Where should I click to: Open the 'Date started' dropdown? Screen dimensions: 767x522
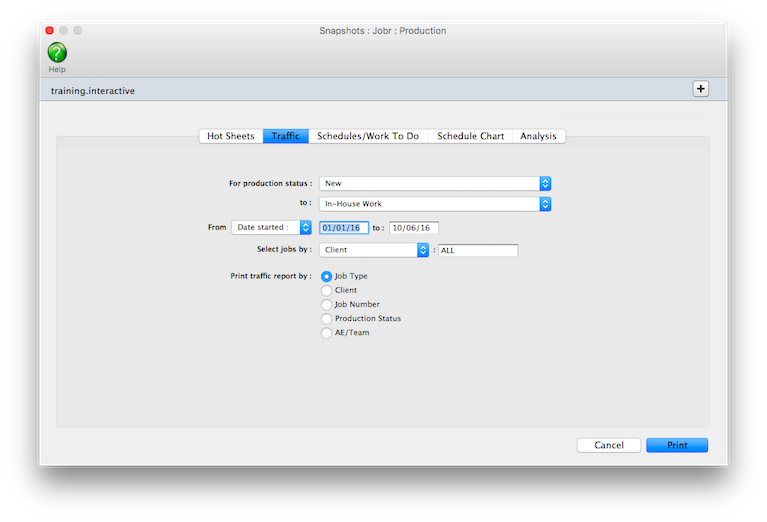pyautogui.click(x=271, y=227)
